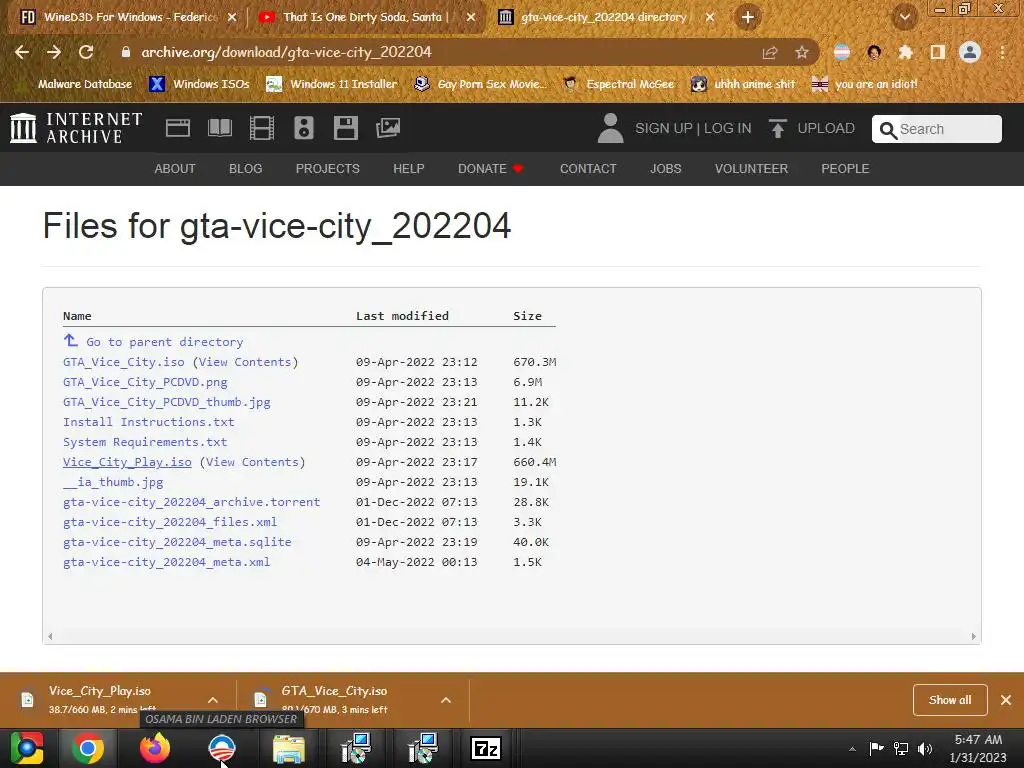Download GTA_Vice_City.iso file
The image size is (1024, 768).
(123, 362)
